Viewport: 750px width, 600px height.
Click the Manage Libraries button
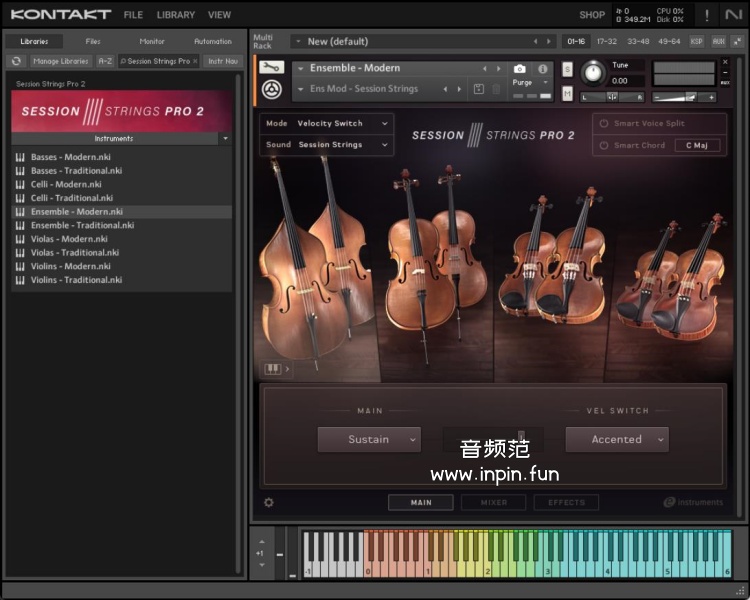[60, 61]
